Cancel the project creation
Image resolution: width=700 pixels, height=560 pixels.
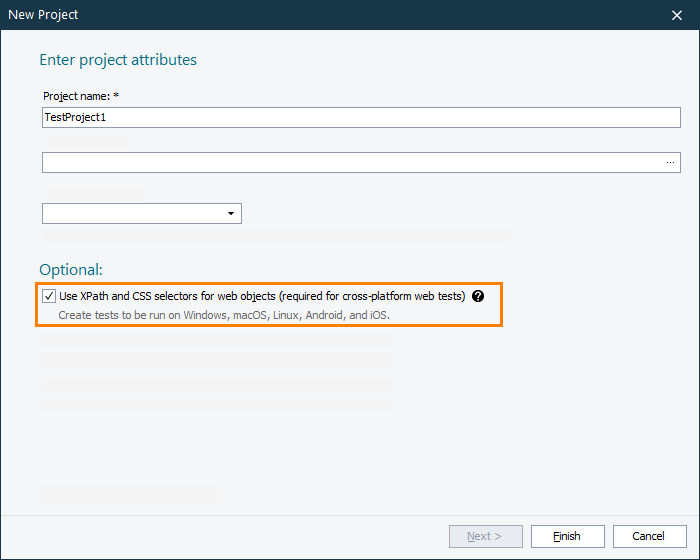pos(649,536)
